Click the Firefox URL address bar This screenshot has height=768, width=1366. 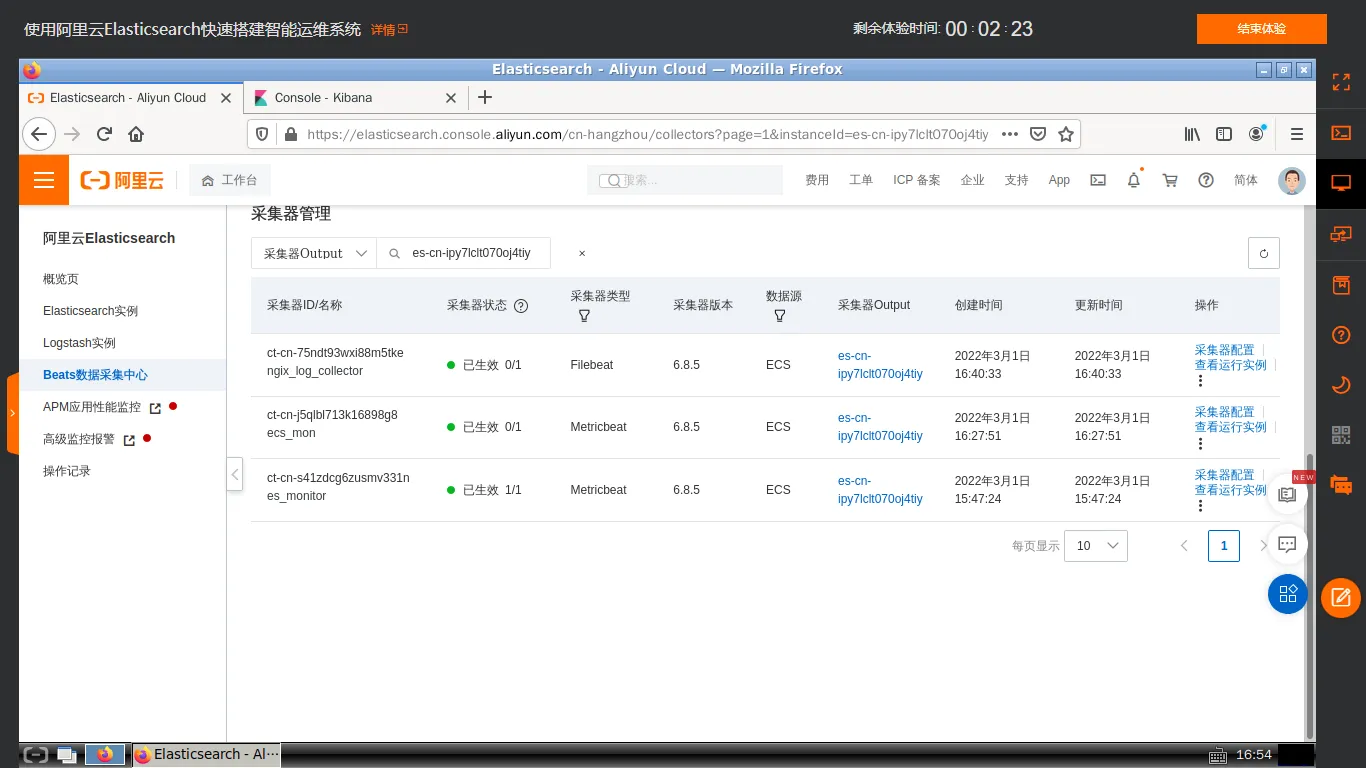[x=646, y=134]
